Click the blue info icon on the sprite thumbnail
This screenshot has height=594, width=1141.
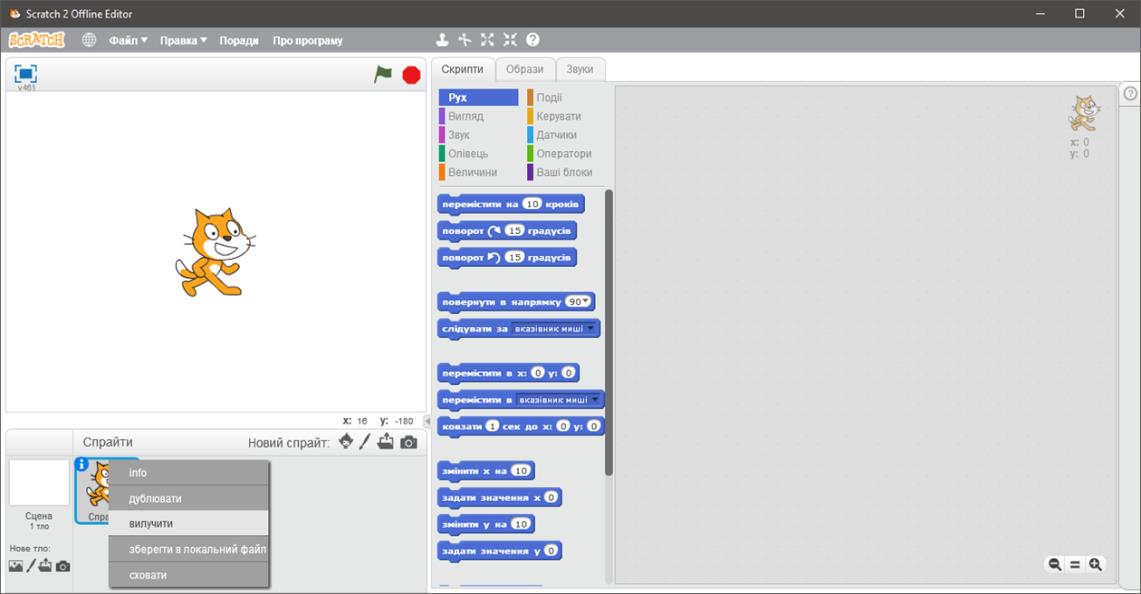coord(82,464)
